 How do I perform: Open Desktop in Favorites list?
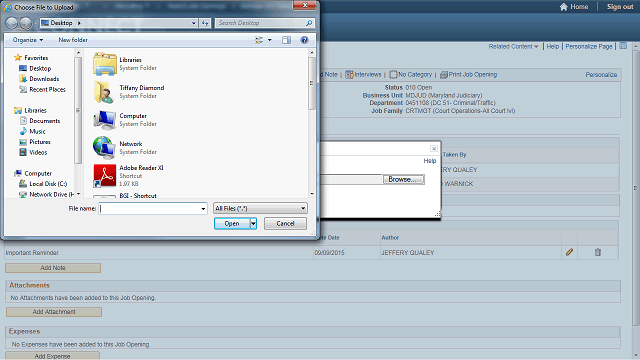40,69
